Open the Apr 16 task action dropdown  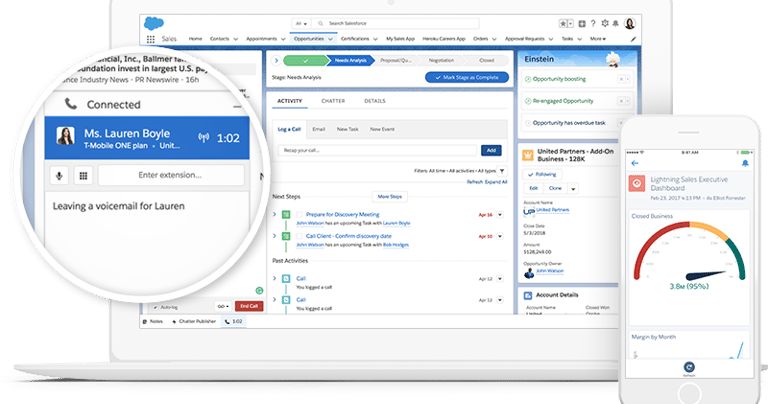(x=500, y=214)
